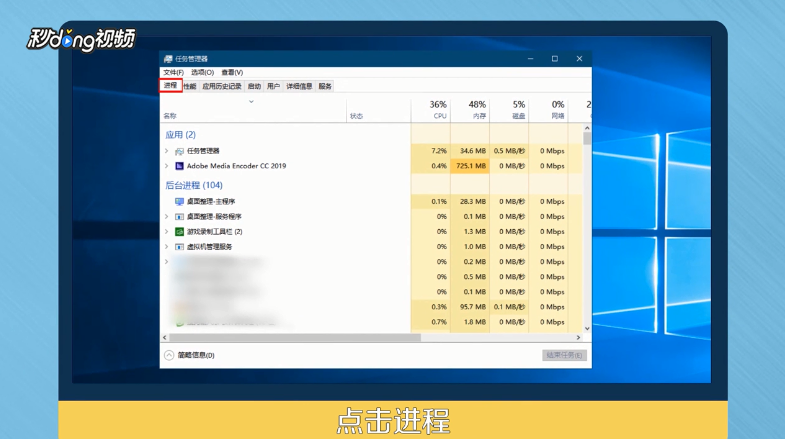Click the green 游戏录制工具栏 icon
Image resolution: width=785 pixels, height=439 pixels.
[x=179, y=232]
